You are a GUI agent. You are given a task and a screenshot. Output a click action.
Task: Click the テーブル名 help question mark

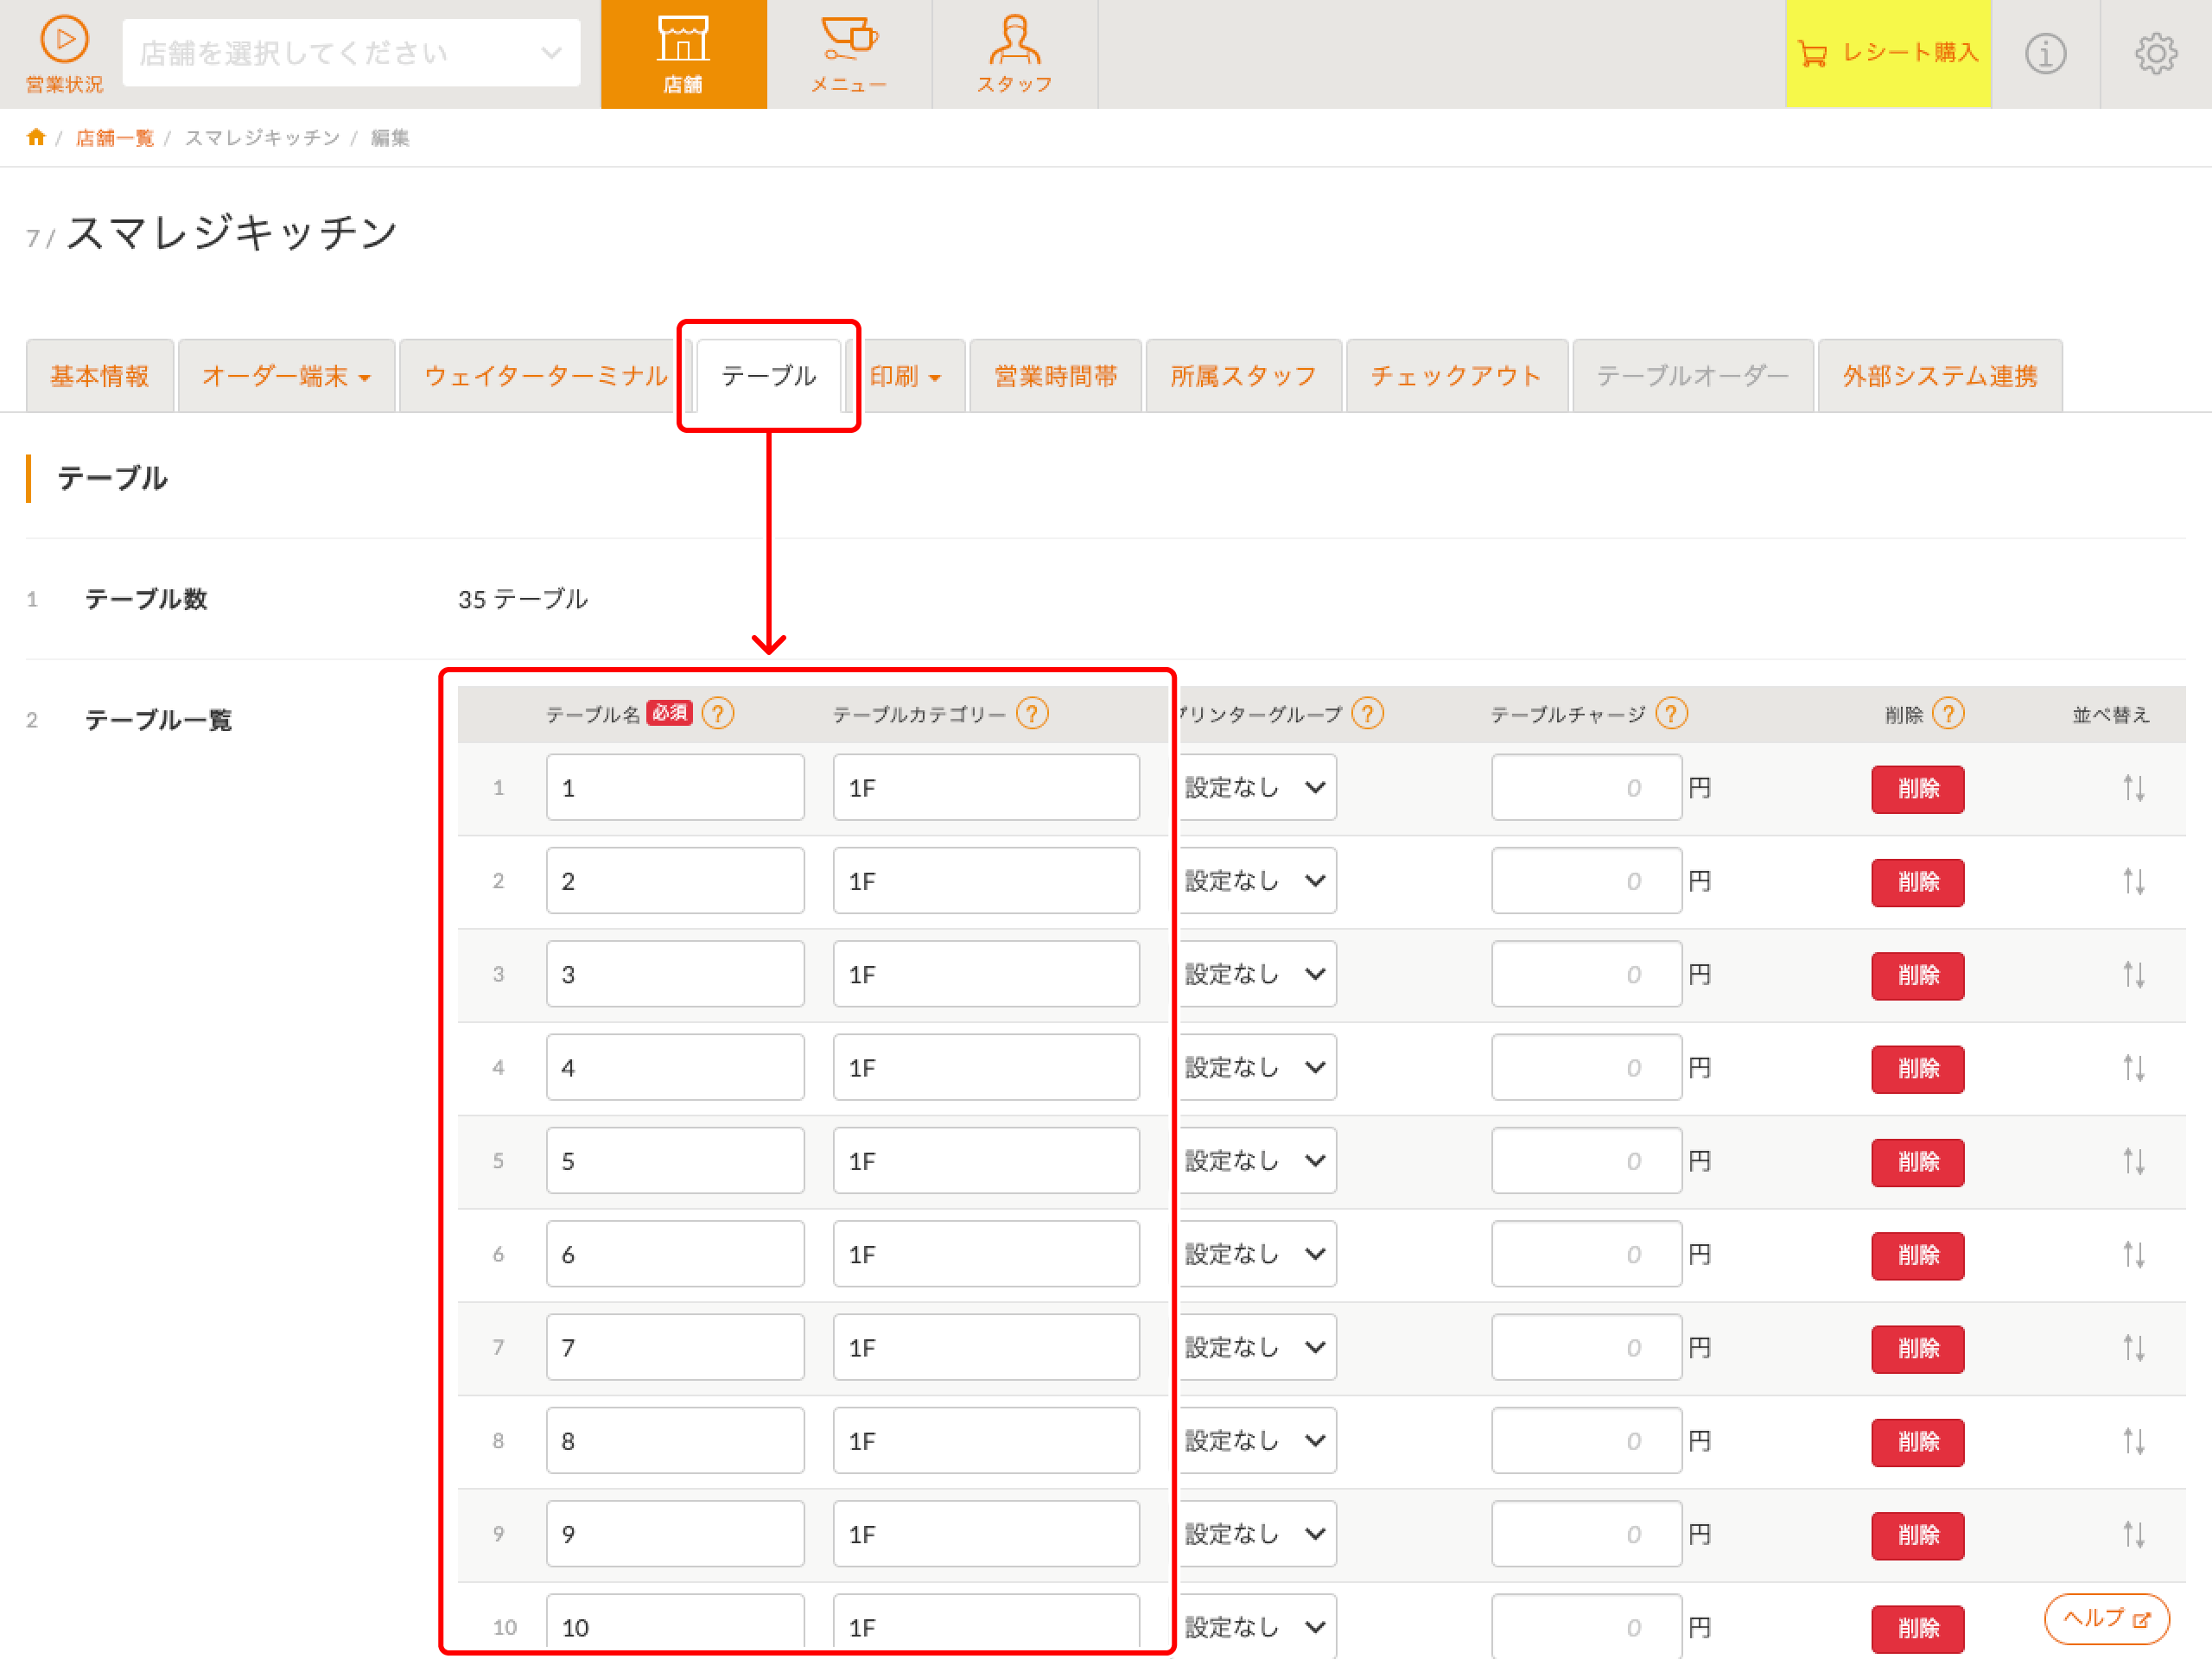coord(718,713)
